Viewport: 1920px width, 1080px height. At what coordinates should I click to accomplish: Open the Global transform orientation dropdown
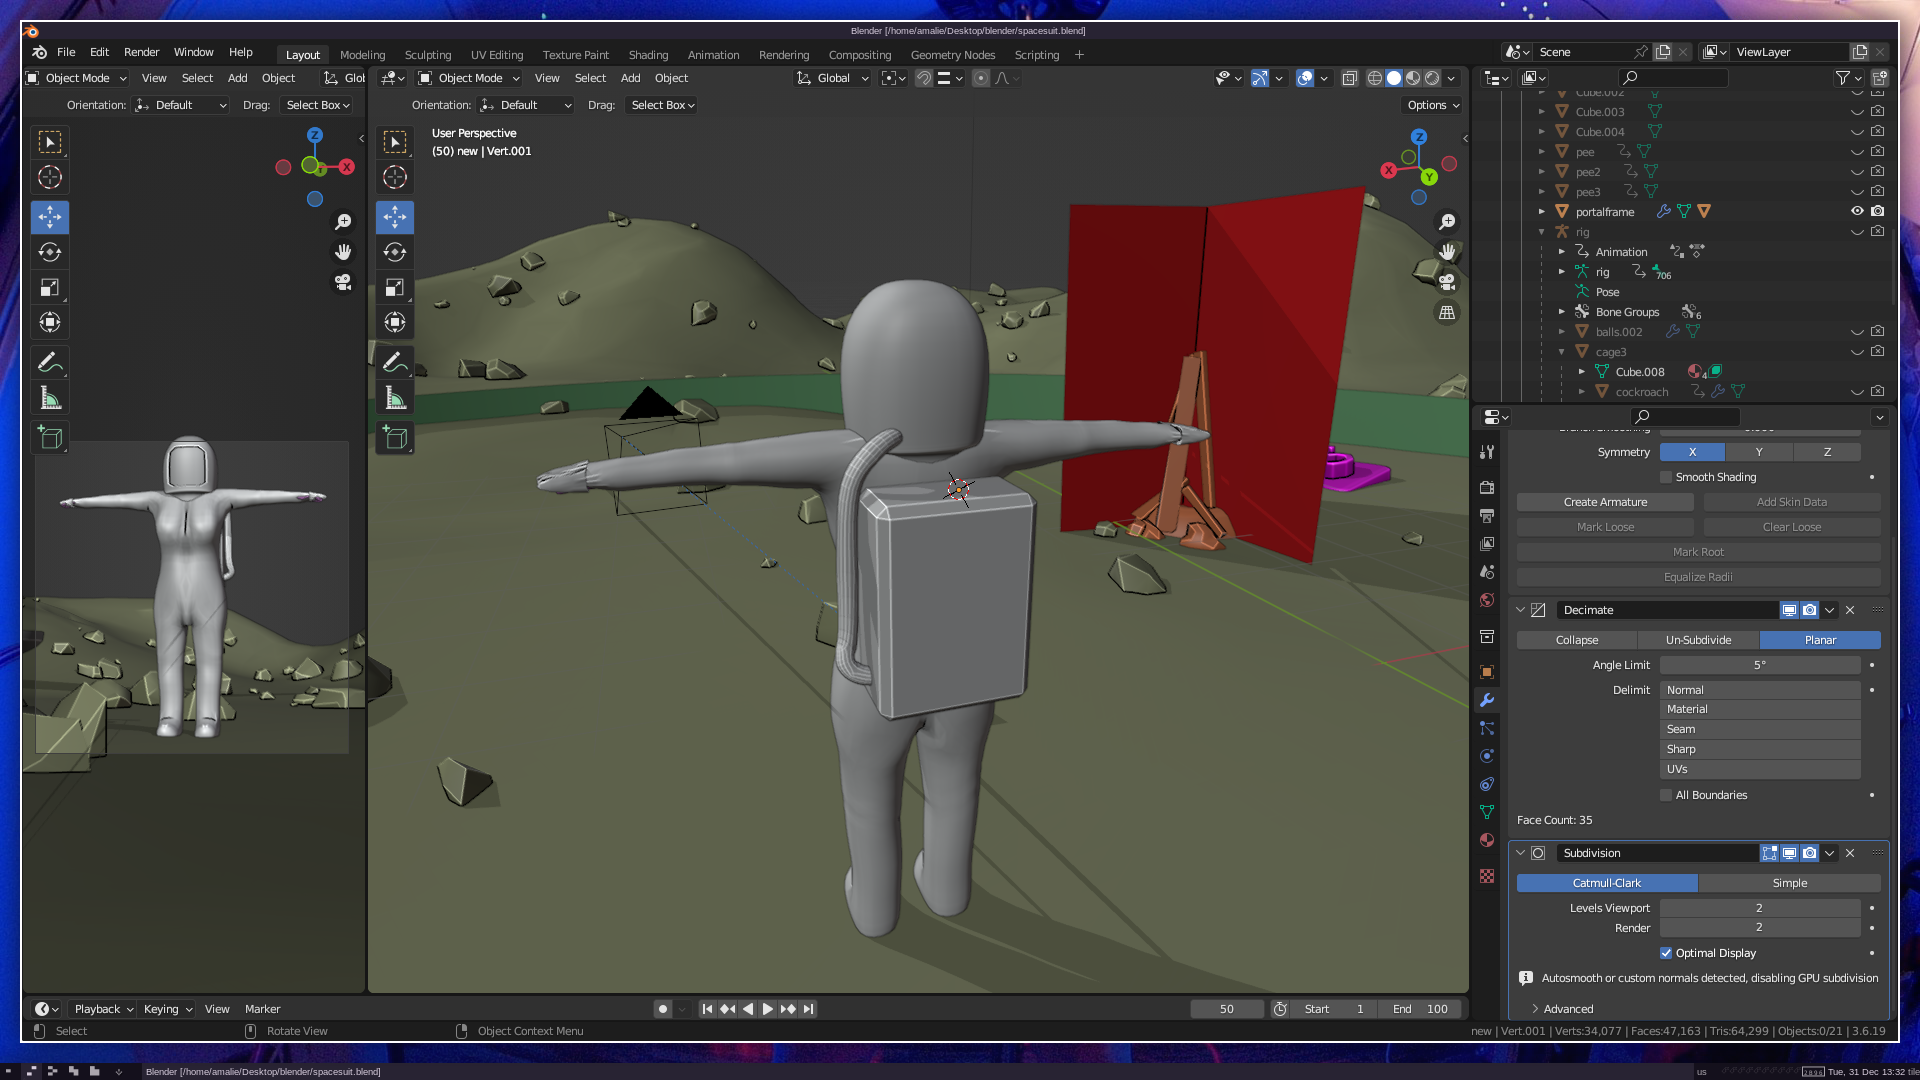tap(833, 78)
